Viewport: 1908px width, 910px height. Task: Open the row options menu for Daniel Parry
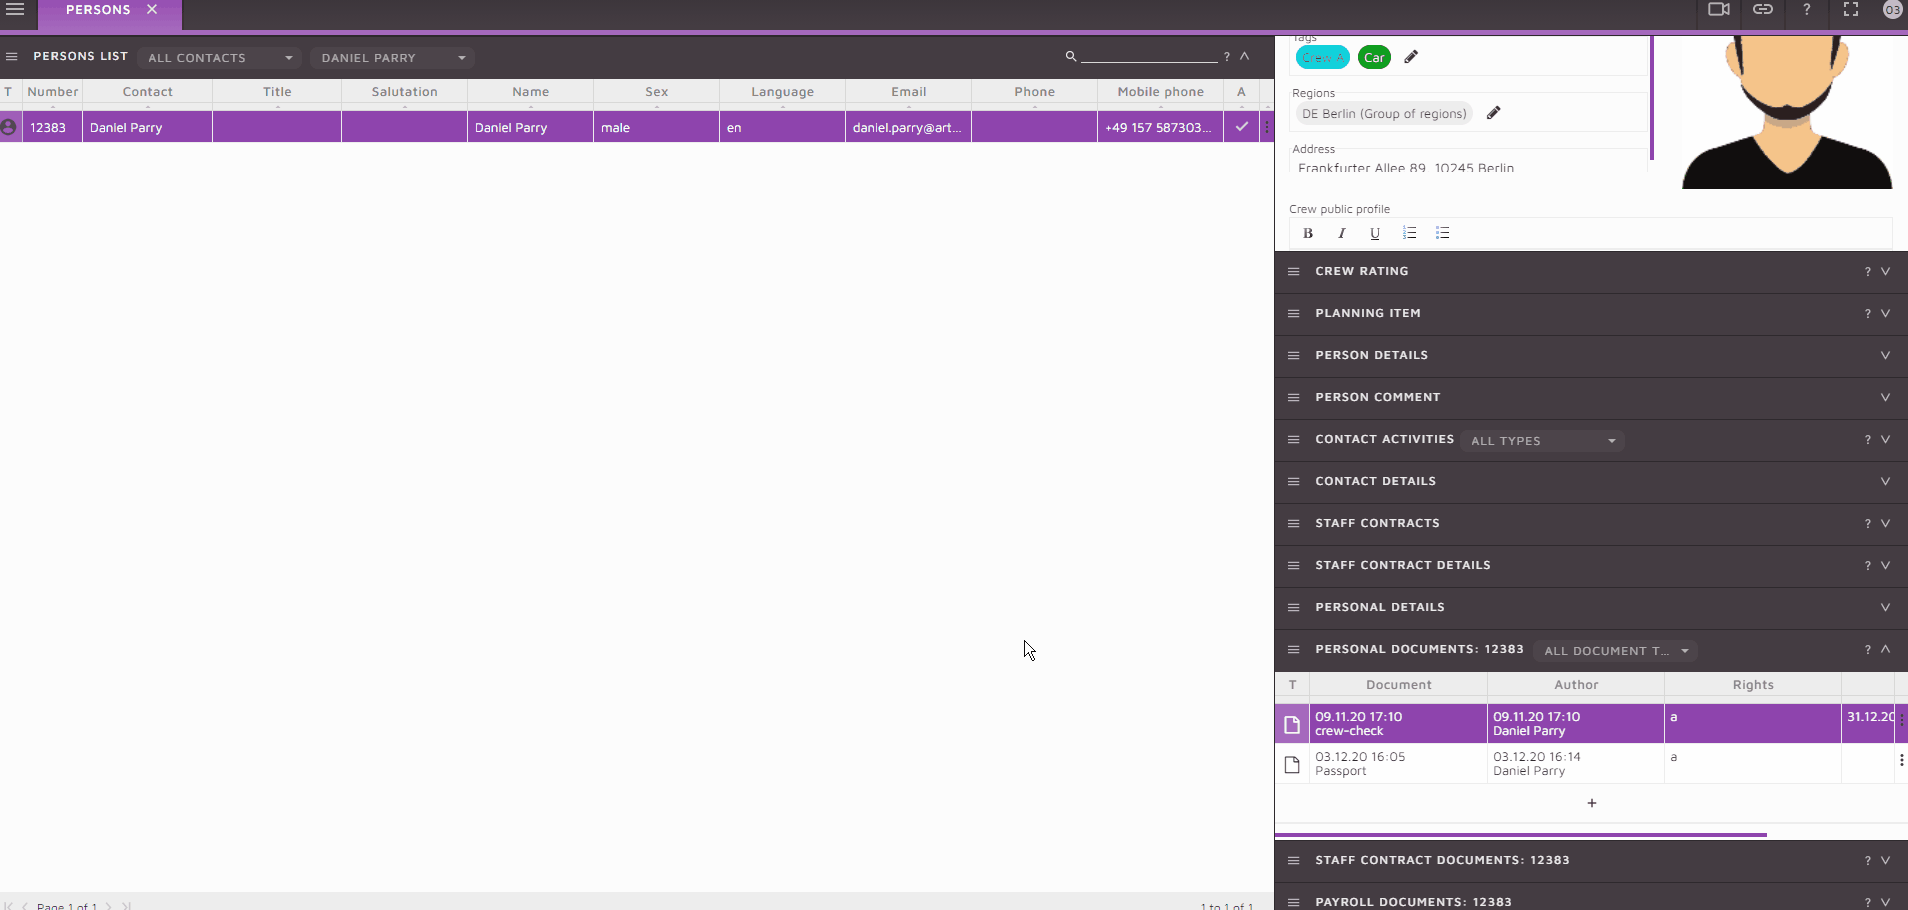pyautogui.click(x=1267, y=127)
